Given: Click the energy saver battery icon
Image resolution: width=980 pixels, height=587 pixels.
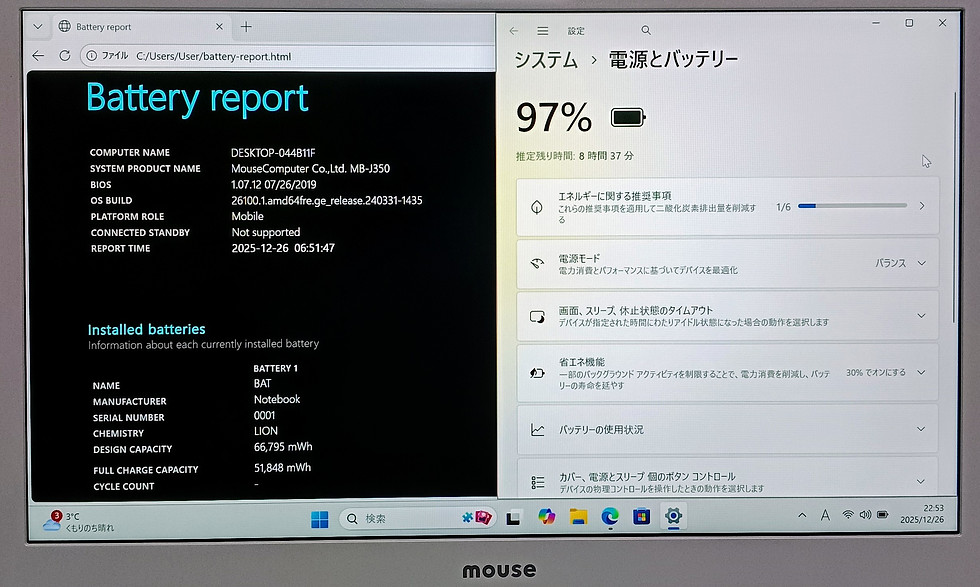Looking at the screenshot, I should coord(537,373).
